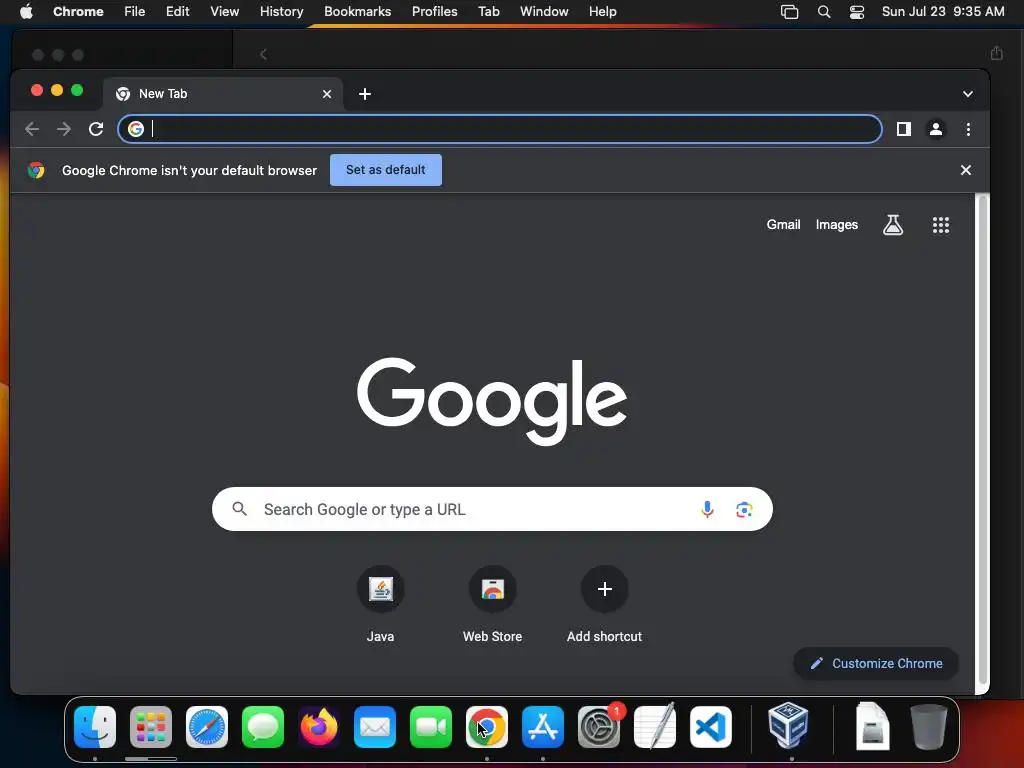Image resolution: width=1024 pixels, height=768 pixels.
Task: Click the Customize Chrome button
Action: (x=876, y=664)
